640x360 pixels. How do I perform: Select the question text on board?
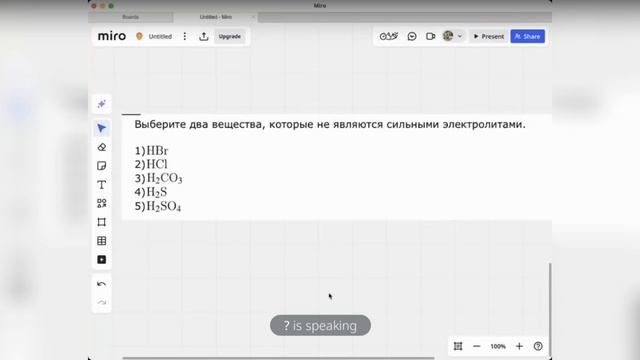coord(330,124)
